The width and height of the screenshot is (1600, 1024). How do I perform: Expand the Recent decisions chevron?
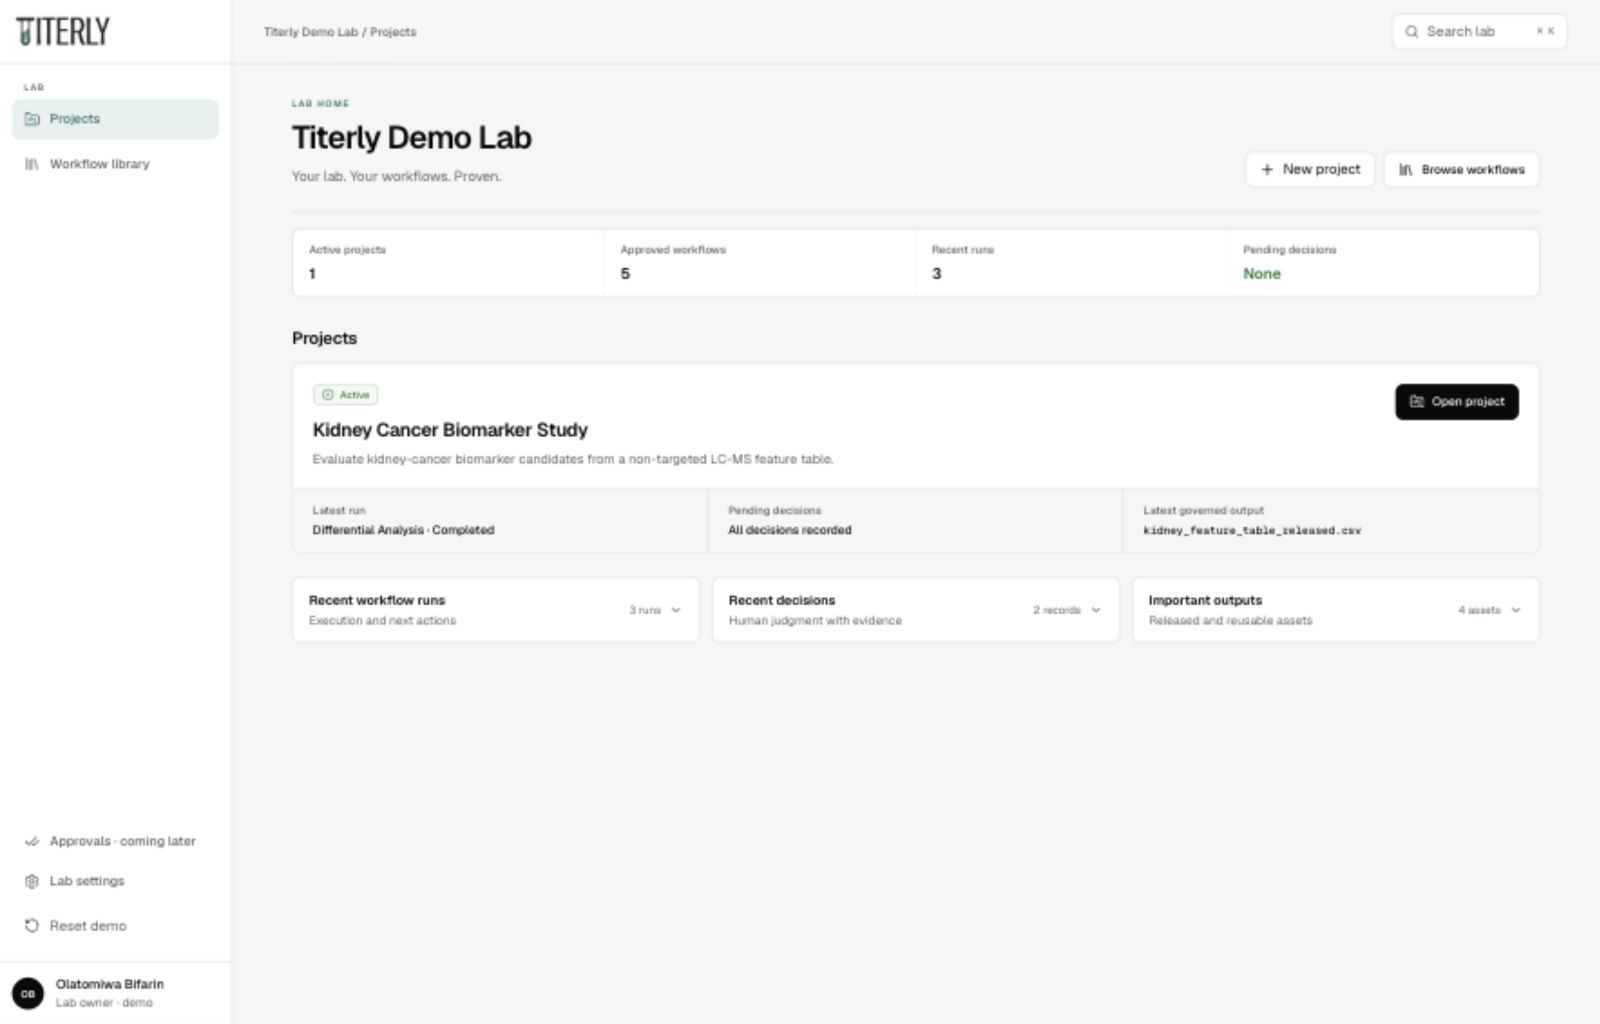click(x=1096, y=610)
